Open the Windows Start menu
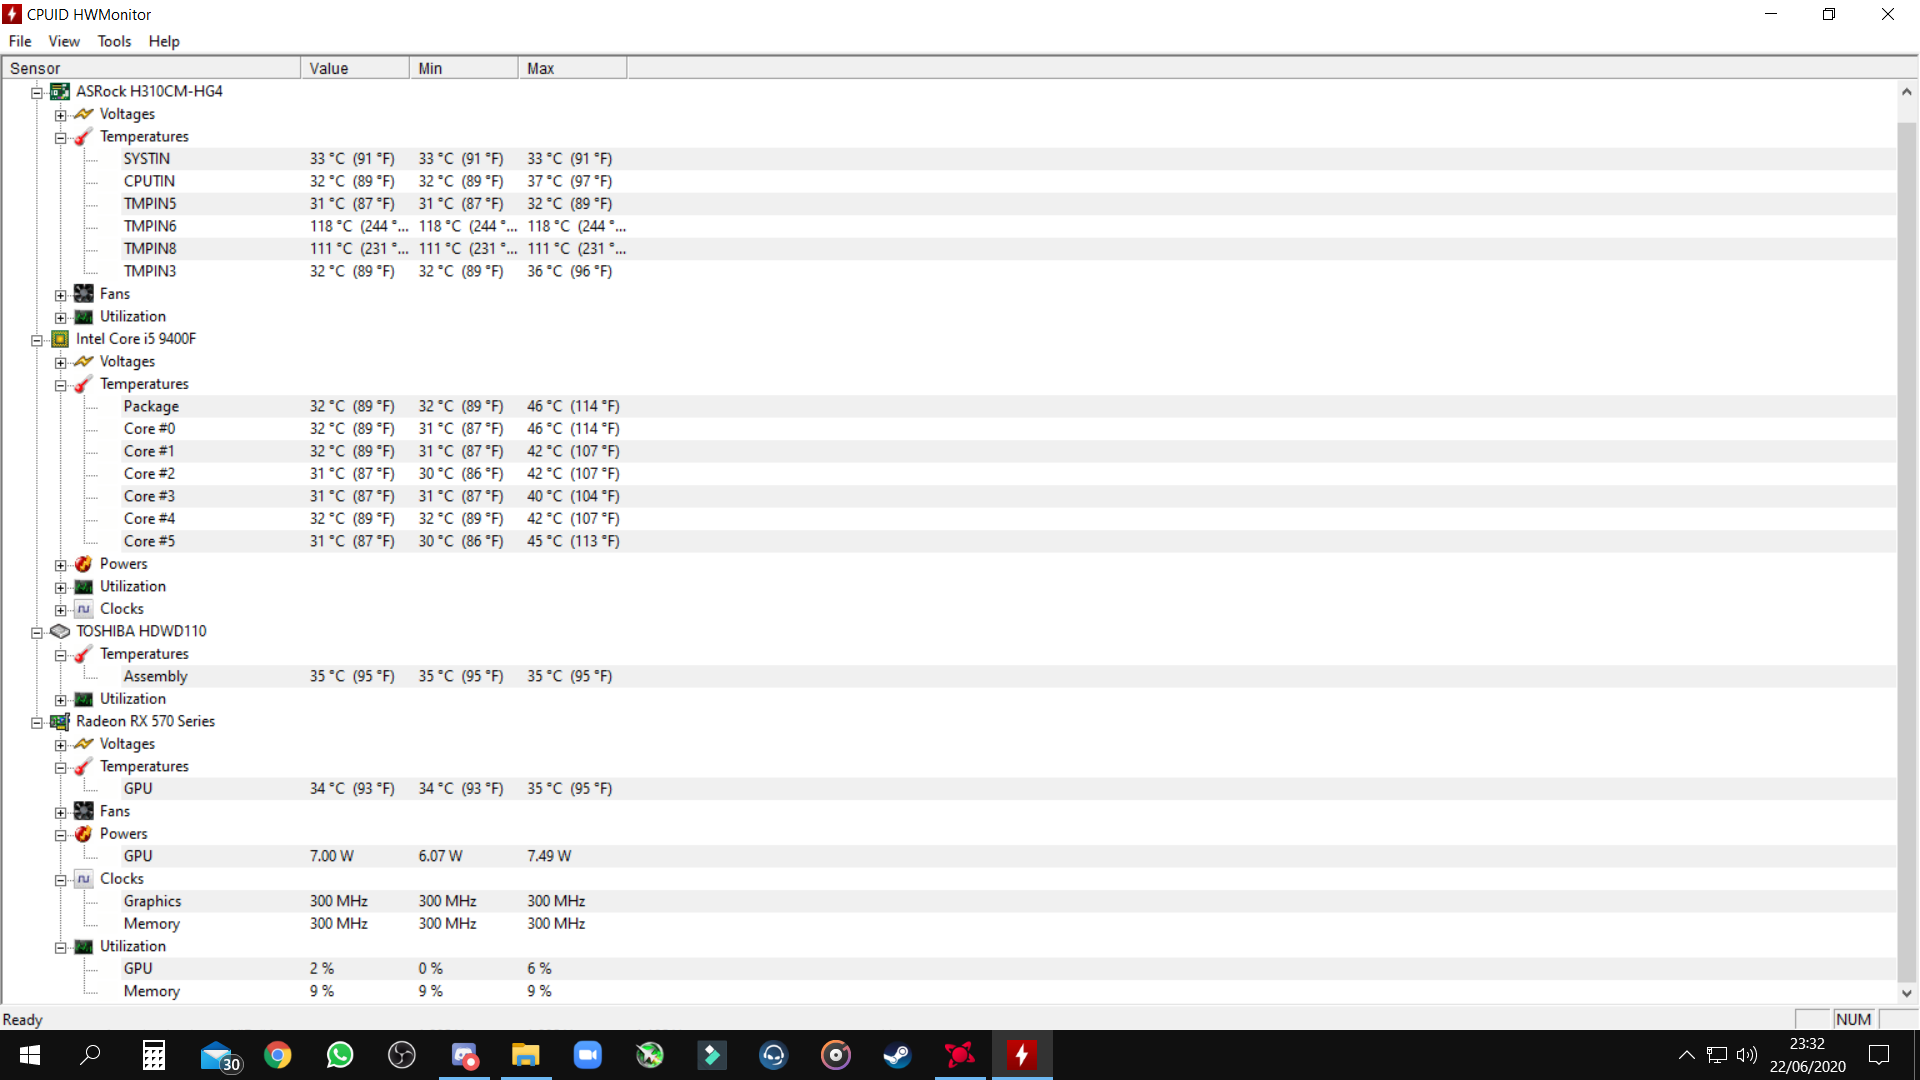 tap(30, 1055)
